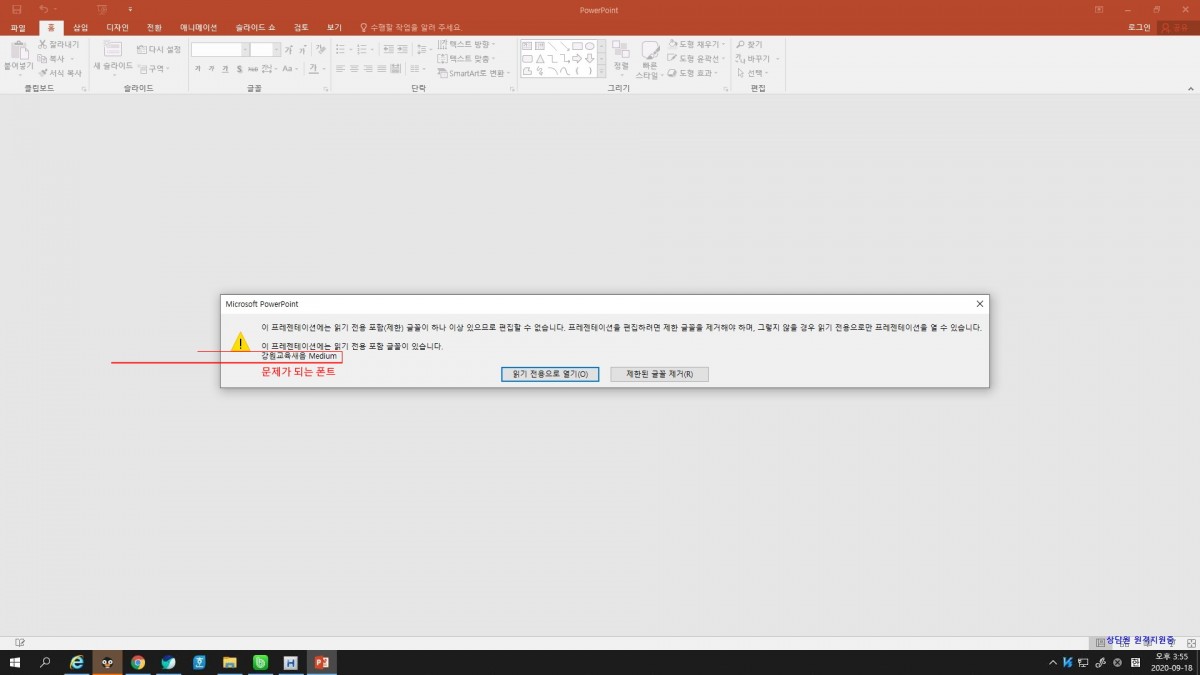Open the 텍스트 맞춤 dropdown
This screenshot has height=675, width=1200.
467,59
